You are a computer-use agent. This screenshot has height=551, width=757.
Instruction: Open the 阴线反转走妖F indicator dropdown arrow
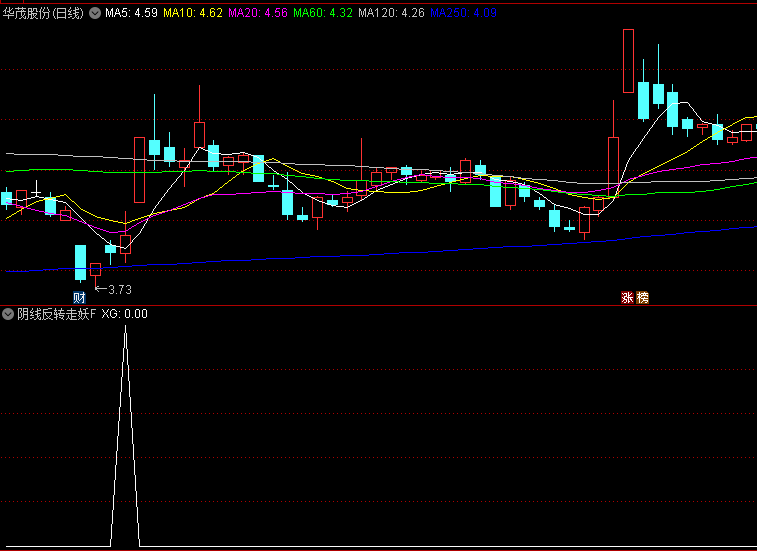pyautogui.click(x=9, y=314)
